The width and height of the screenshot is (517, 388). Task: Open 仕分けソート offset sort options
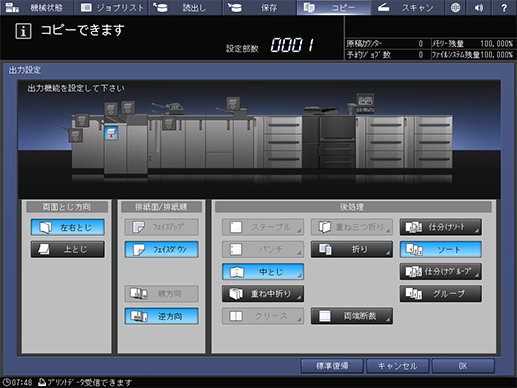[x=441, y=227]
